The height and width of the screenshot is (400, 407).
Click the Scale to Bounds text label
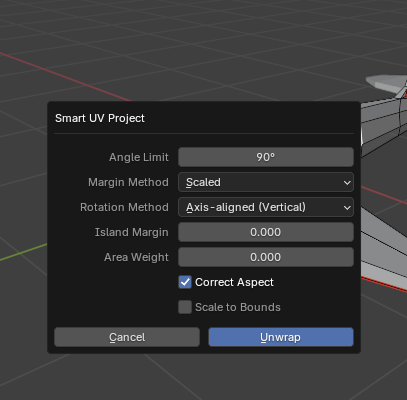coord(238,307)
